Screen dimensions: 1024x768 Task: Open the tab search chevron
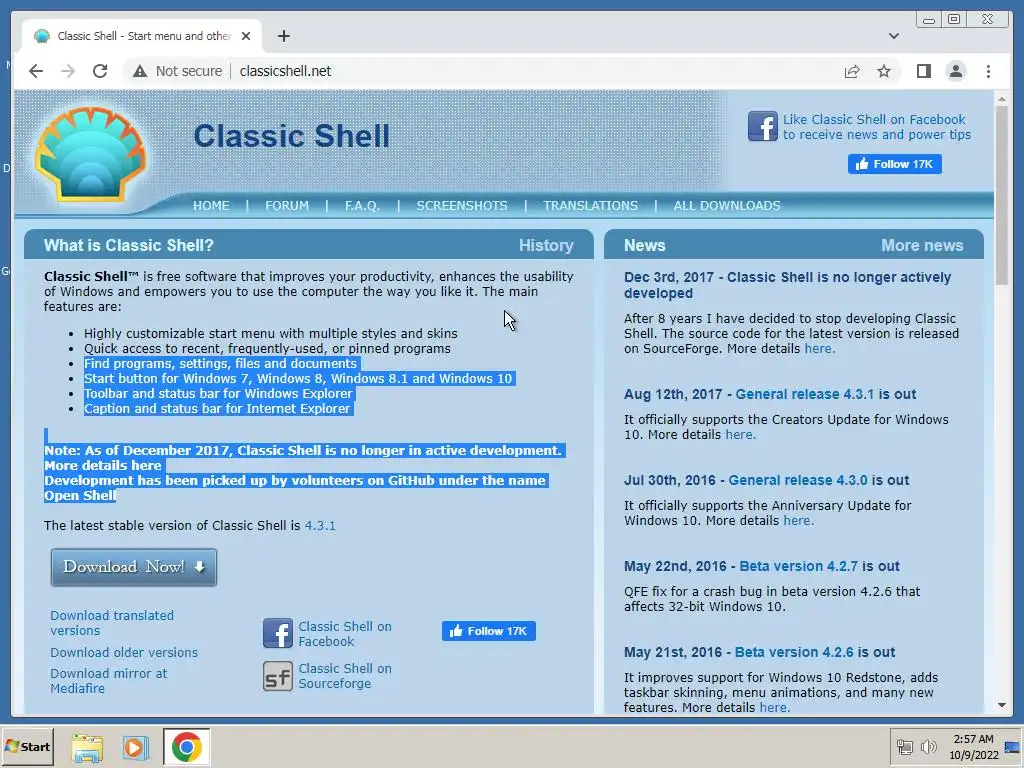pyautogui.click(x=893, y=36)
